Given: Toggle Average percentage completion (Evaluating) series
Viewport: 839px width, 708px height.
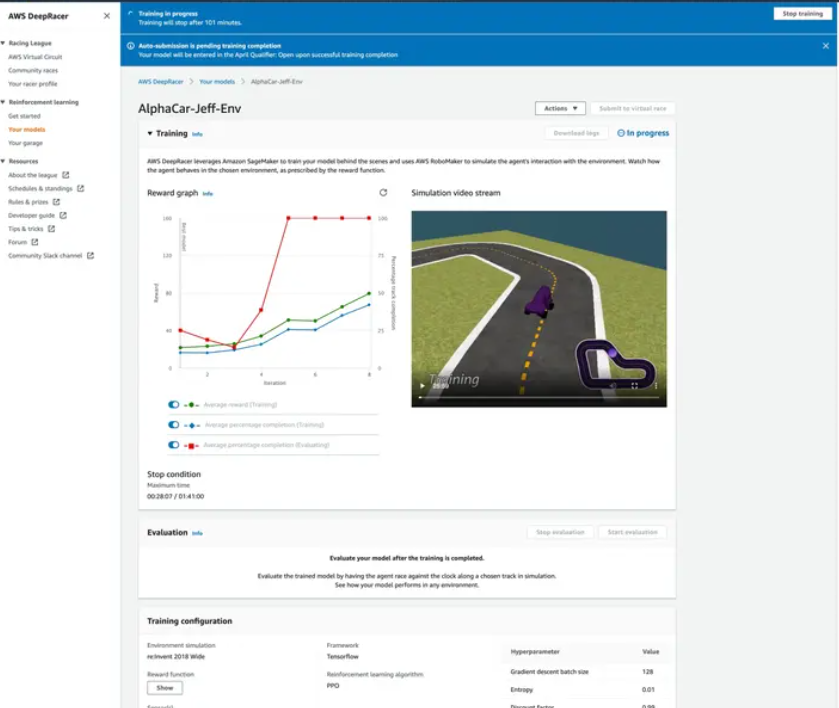Looking at the screenshot, I should pyautogui.click(x=173, y=445).
